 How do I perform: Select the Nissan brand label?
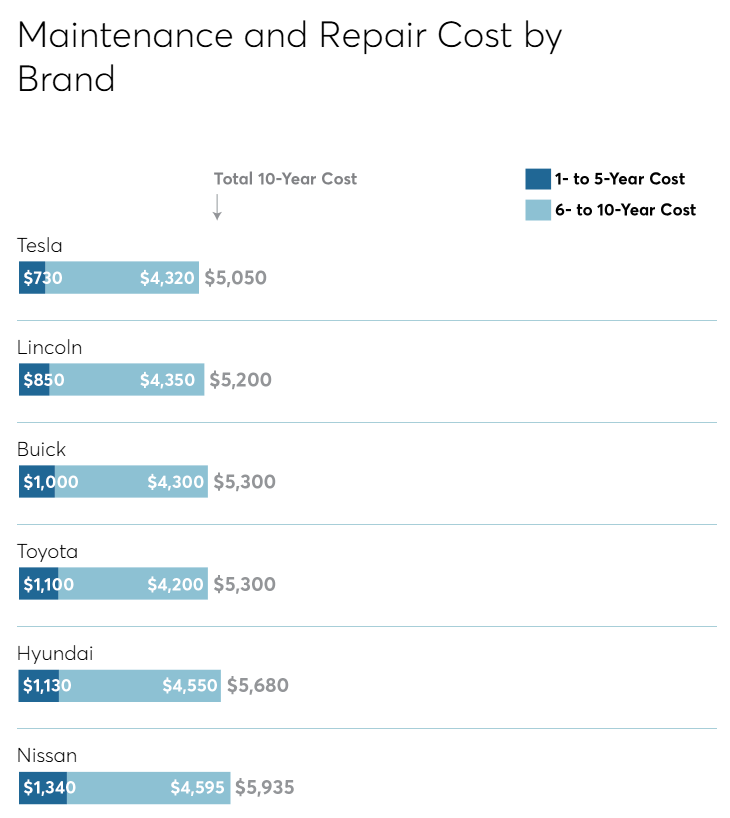pyautogui.click(x=47, y=755)
